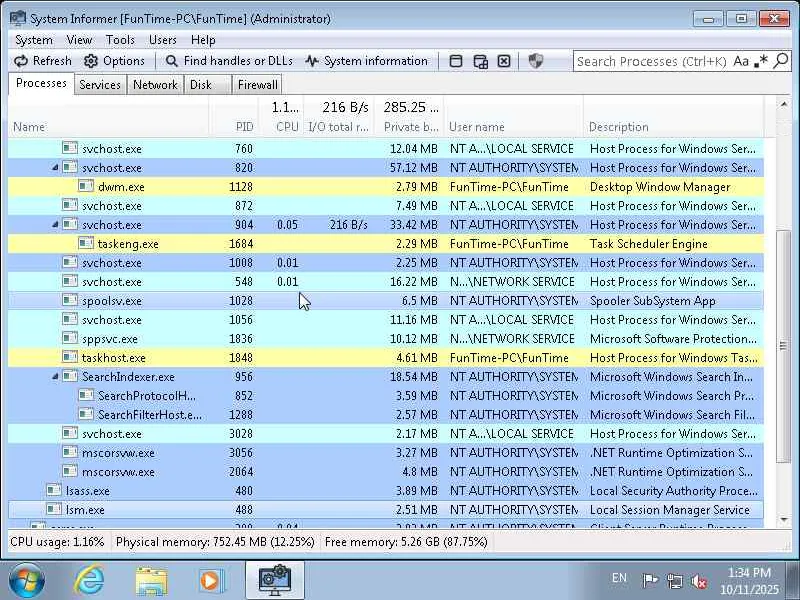Open Windows Media Player from taskbar
This screenshot has height=600, width=800.
click(211, 581)
